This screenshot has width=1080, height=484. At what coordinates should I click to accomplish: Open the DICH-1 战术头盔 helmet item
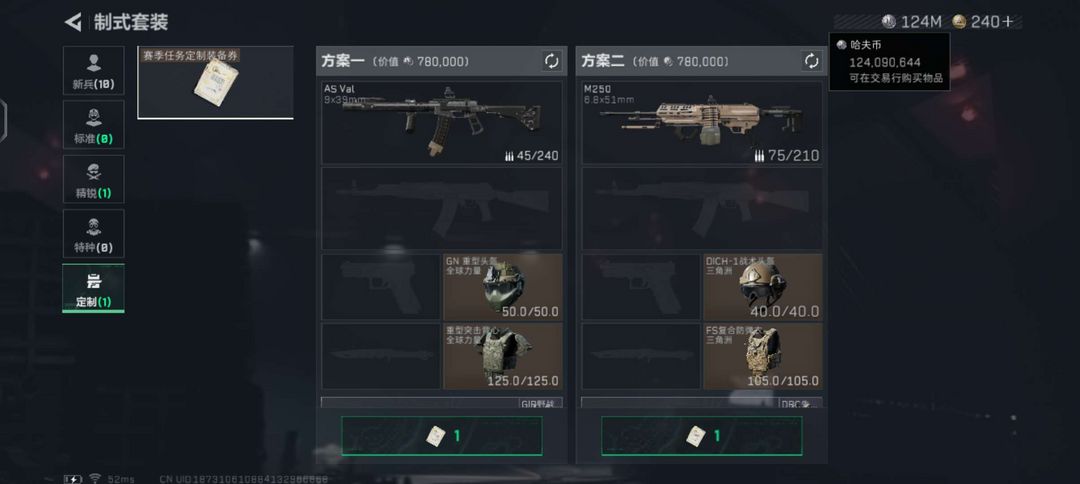(x=762, y=287)
